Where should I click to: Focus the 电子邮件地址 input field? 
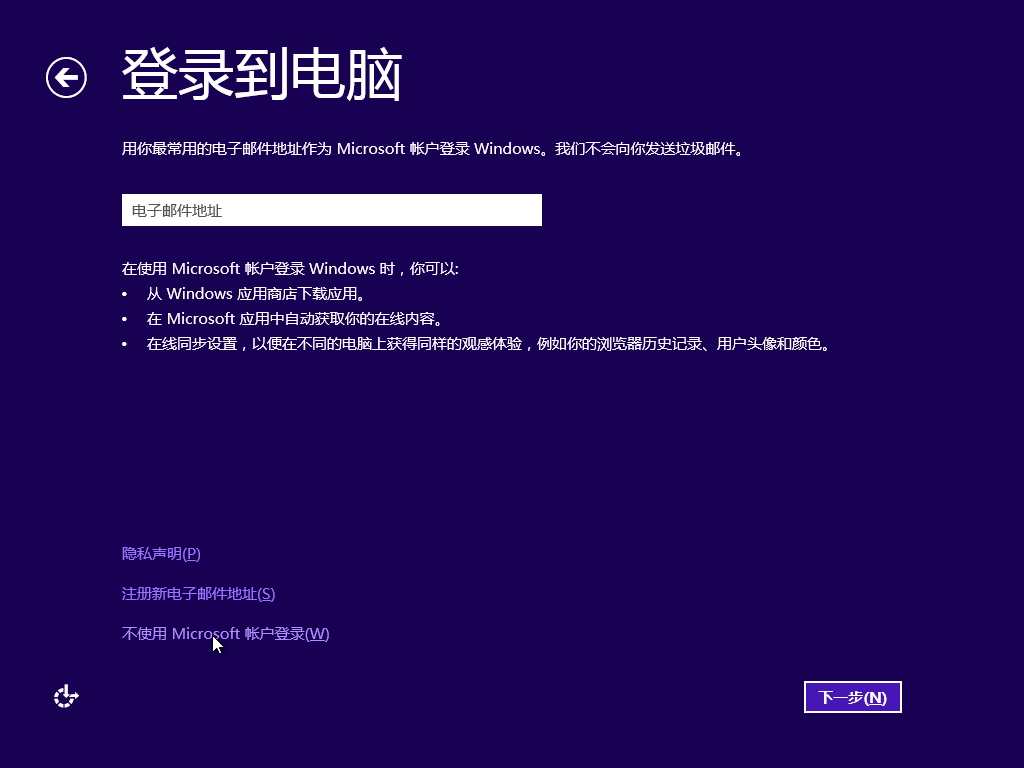pos(331,210)
